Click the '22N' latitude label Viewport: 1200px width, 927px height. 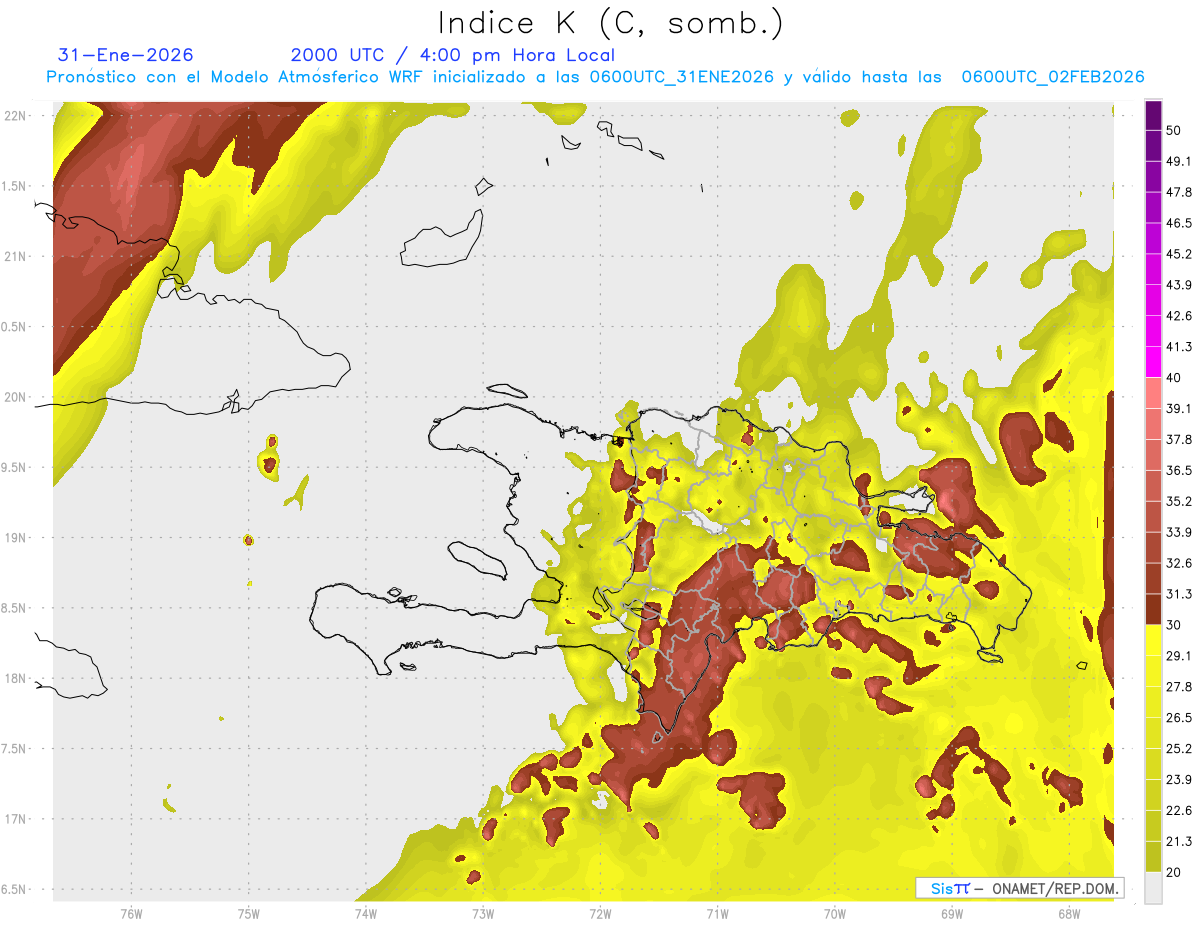tap(15, 115)
